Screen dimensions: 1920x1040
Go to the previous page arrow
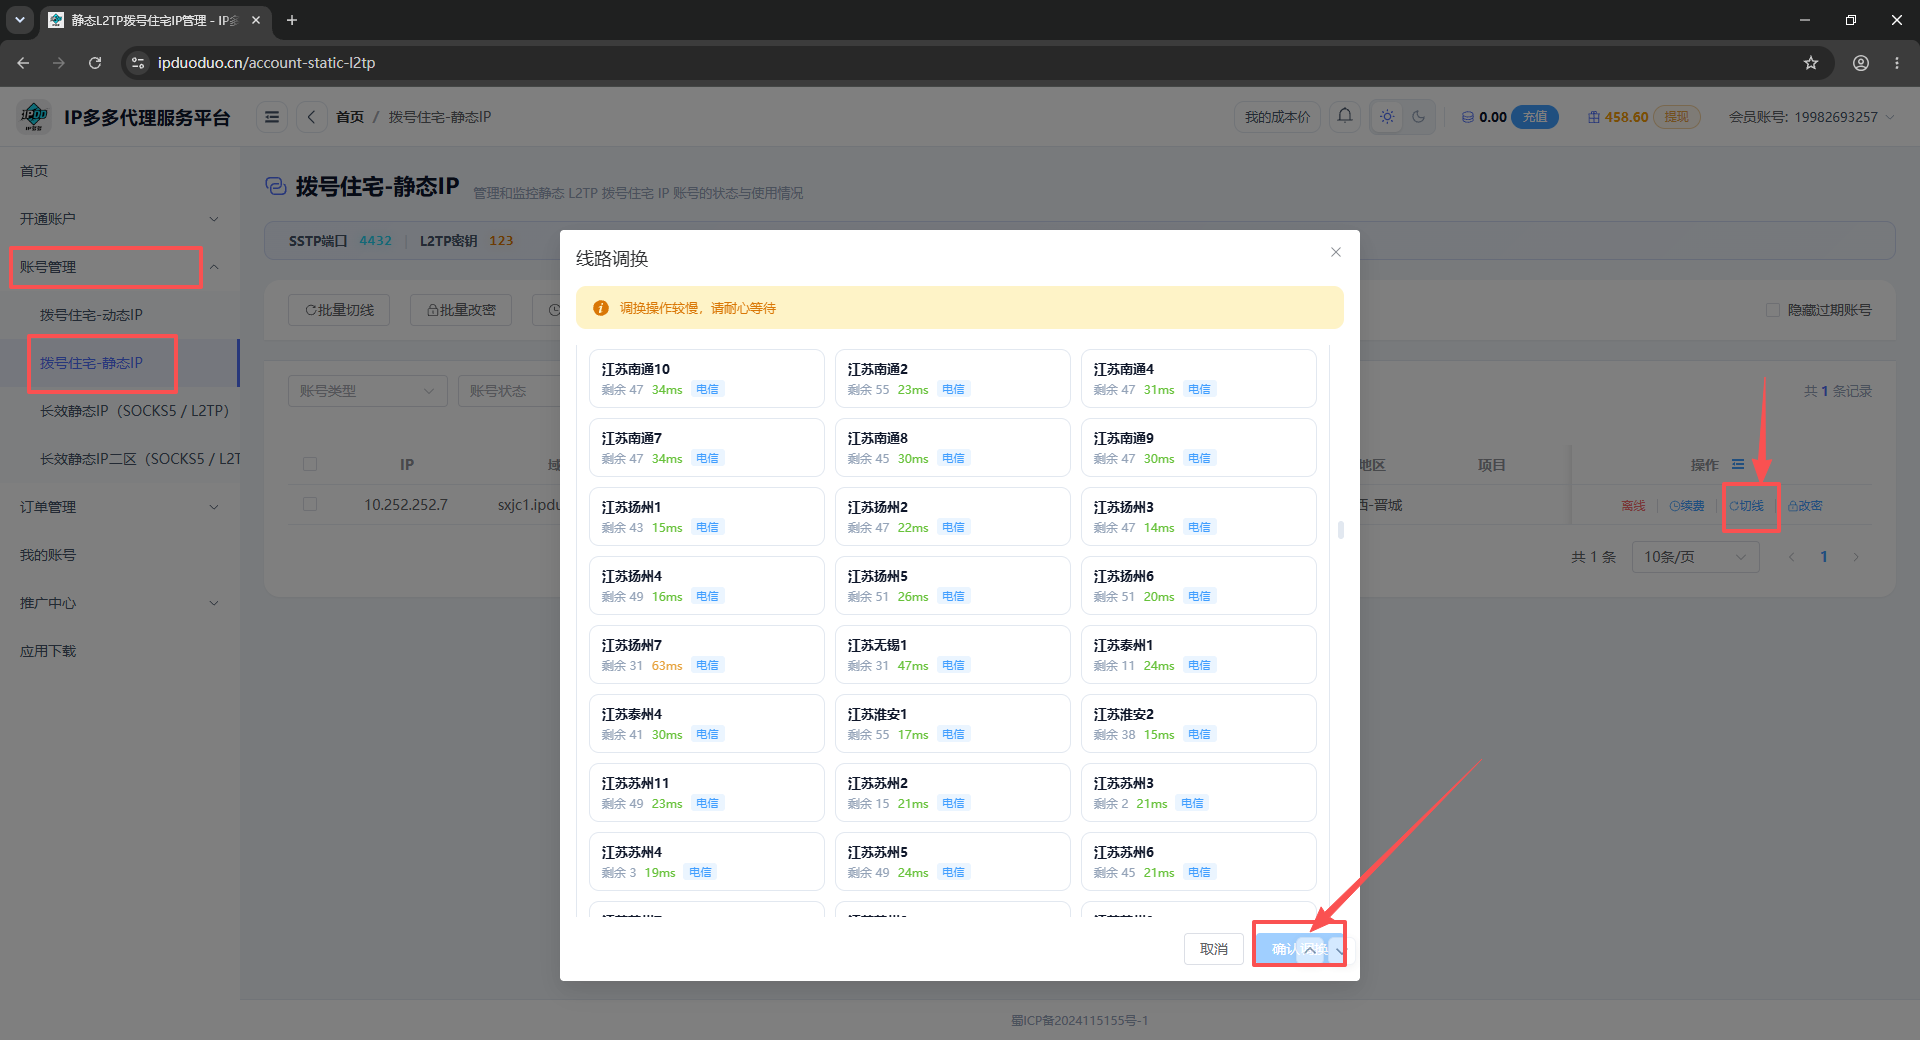tap(1792, 557)
